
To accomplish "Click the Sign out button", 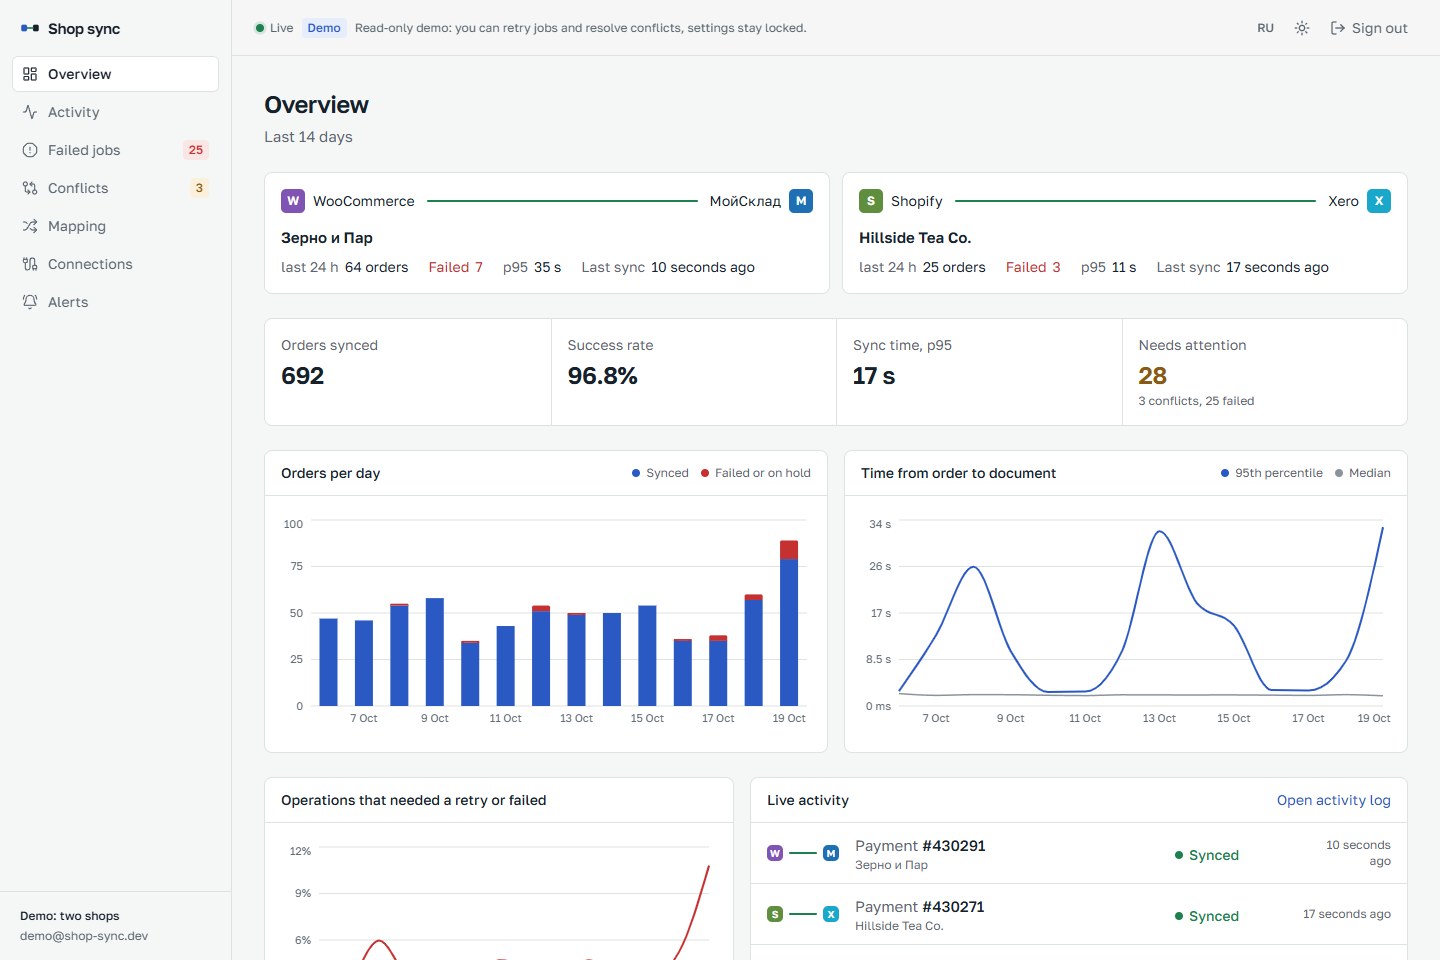I will (1369, 28).
